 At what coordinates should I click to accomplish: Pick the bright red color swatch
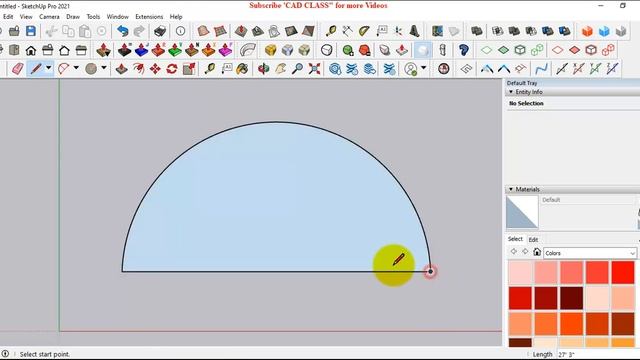pyautogui.click(x=622, y=272)
